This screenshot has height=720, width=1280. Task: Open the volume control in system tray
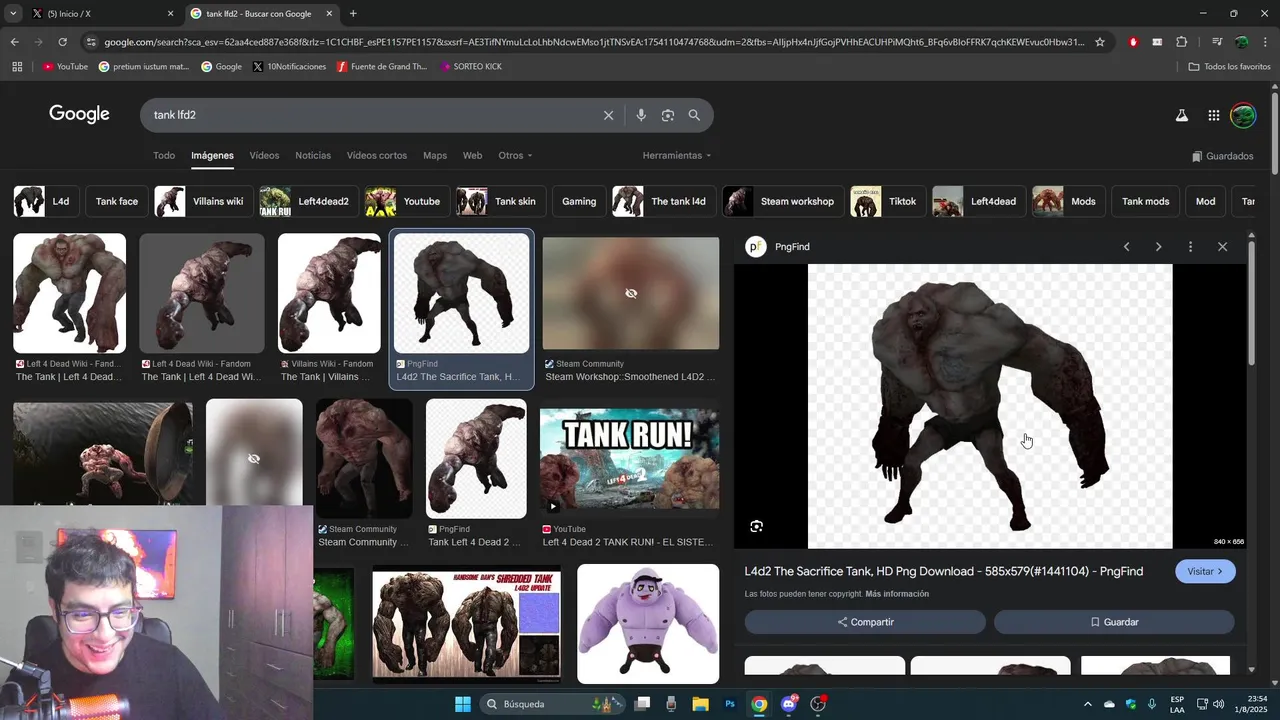pyautogui.click(x=1219, y=704)
